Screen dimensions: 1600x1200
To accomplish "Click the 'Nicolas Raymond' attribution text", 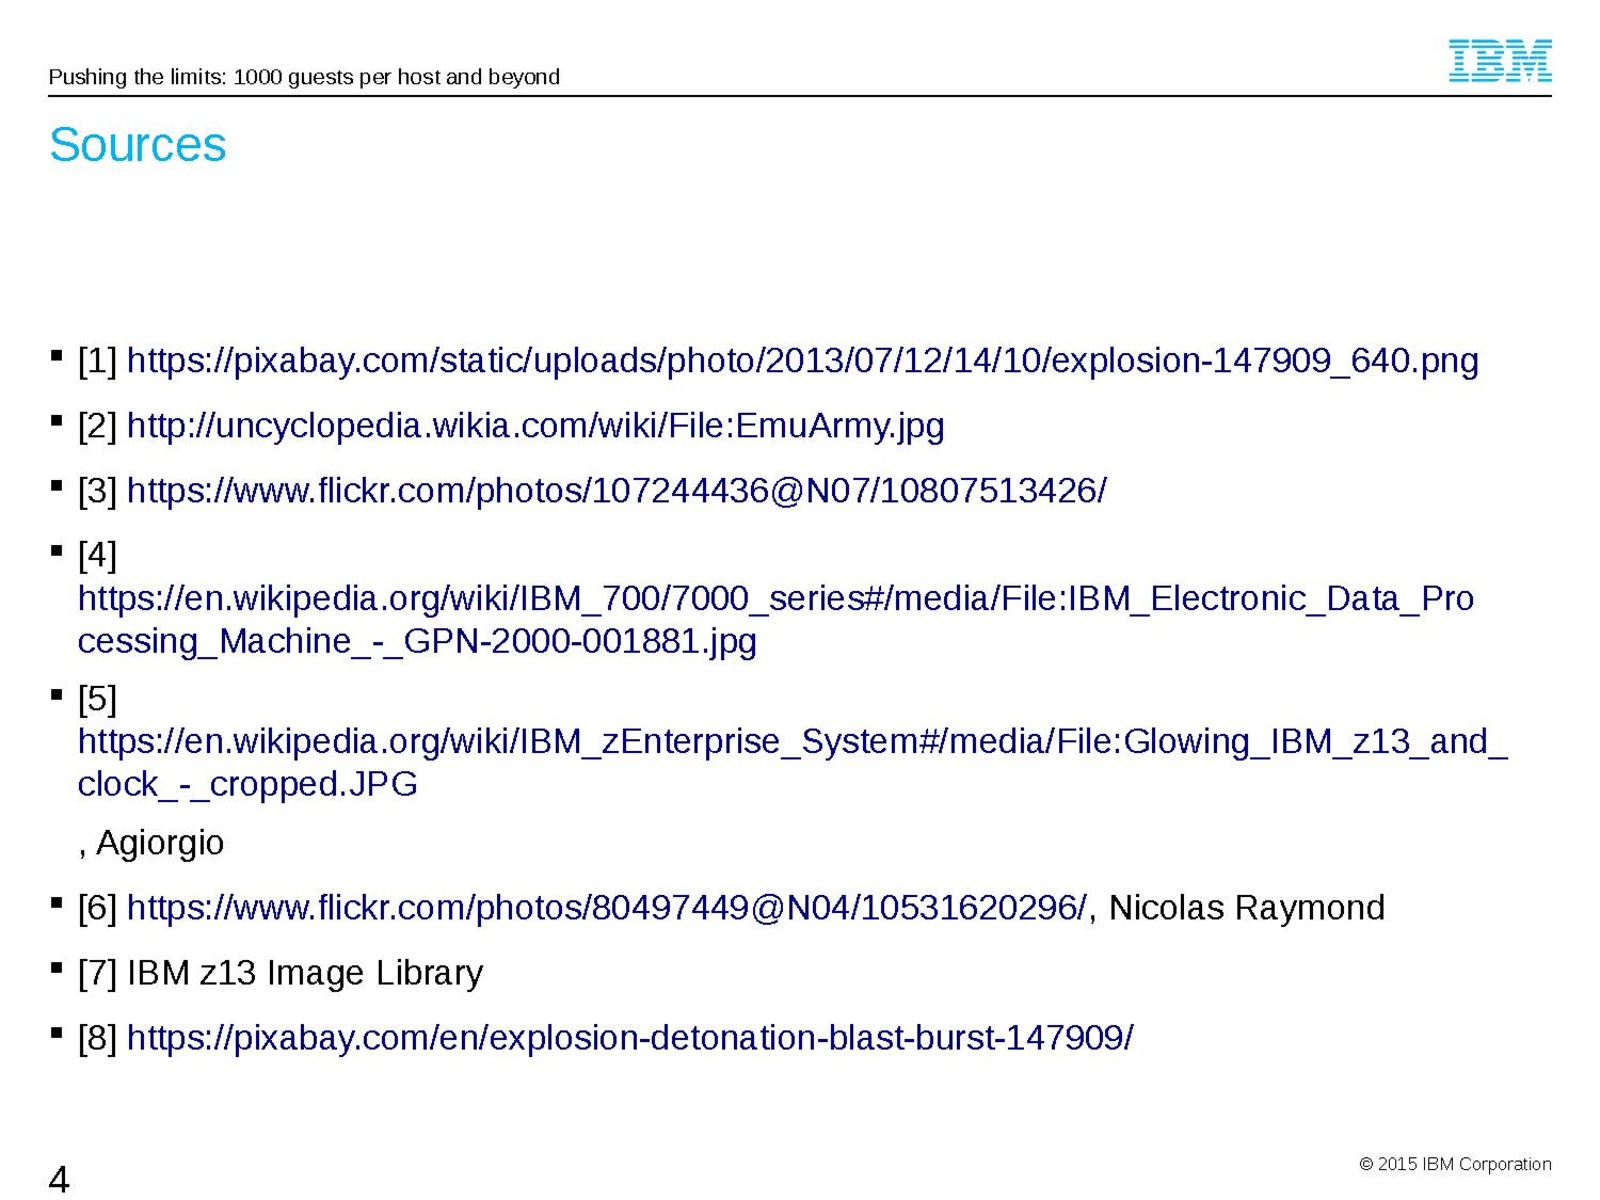I will [x=1246, y=908].
